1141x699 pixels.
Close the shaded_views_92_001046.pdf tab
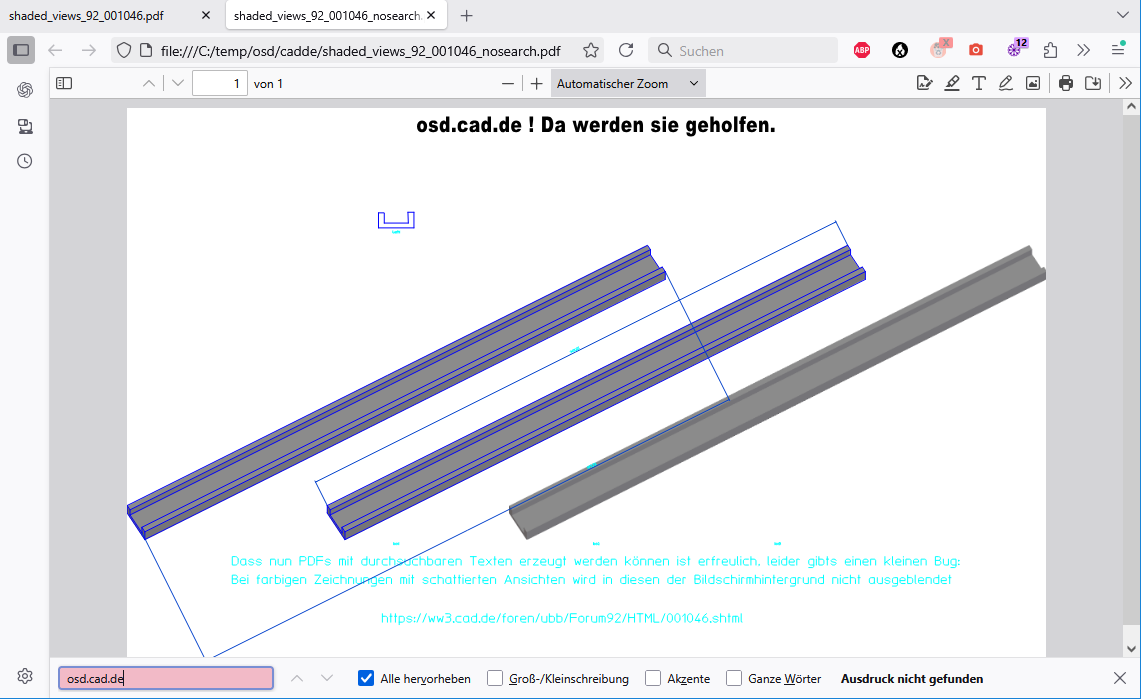click(206, 15)
